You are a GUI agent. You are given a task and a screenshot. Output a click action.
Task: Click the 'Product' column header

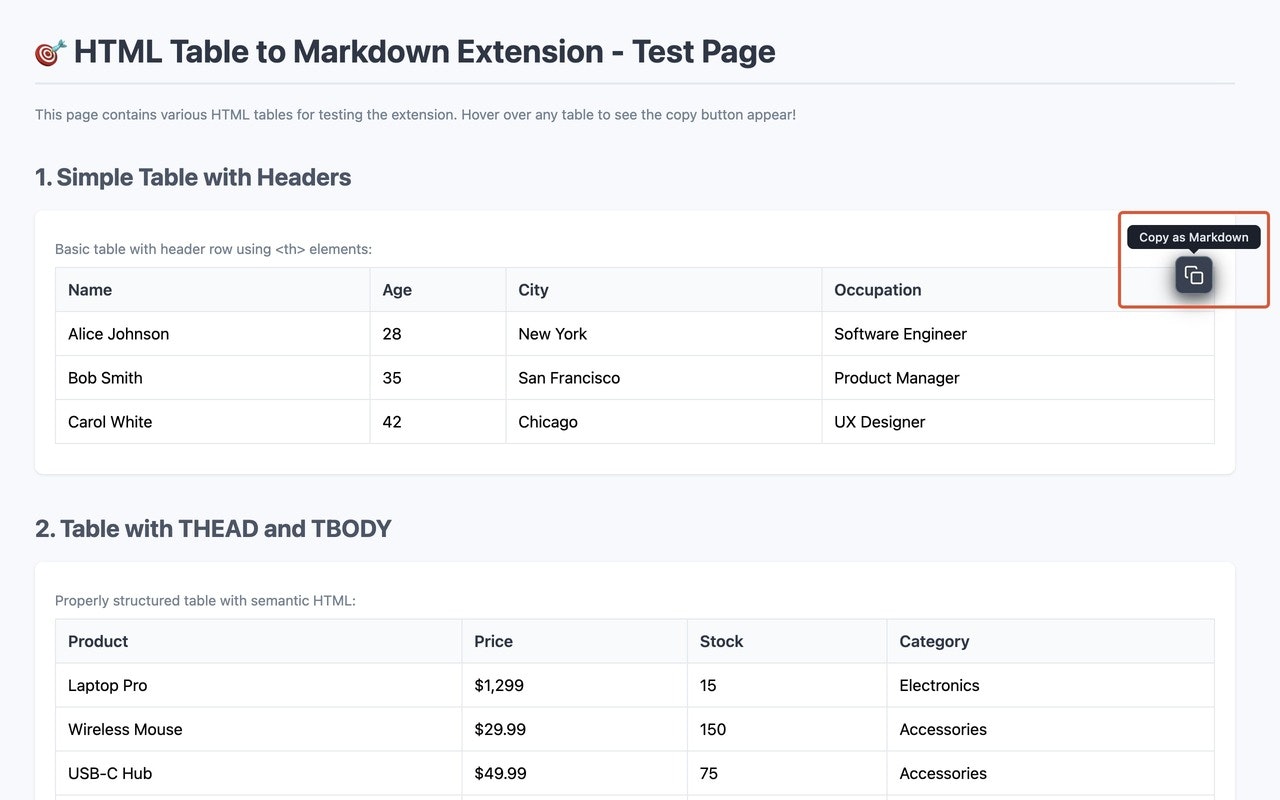click(x=258, y=641)
